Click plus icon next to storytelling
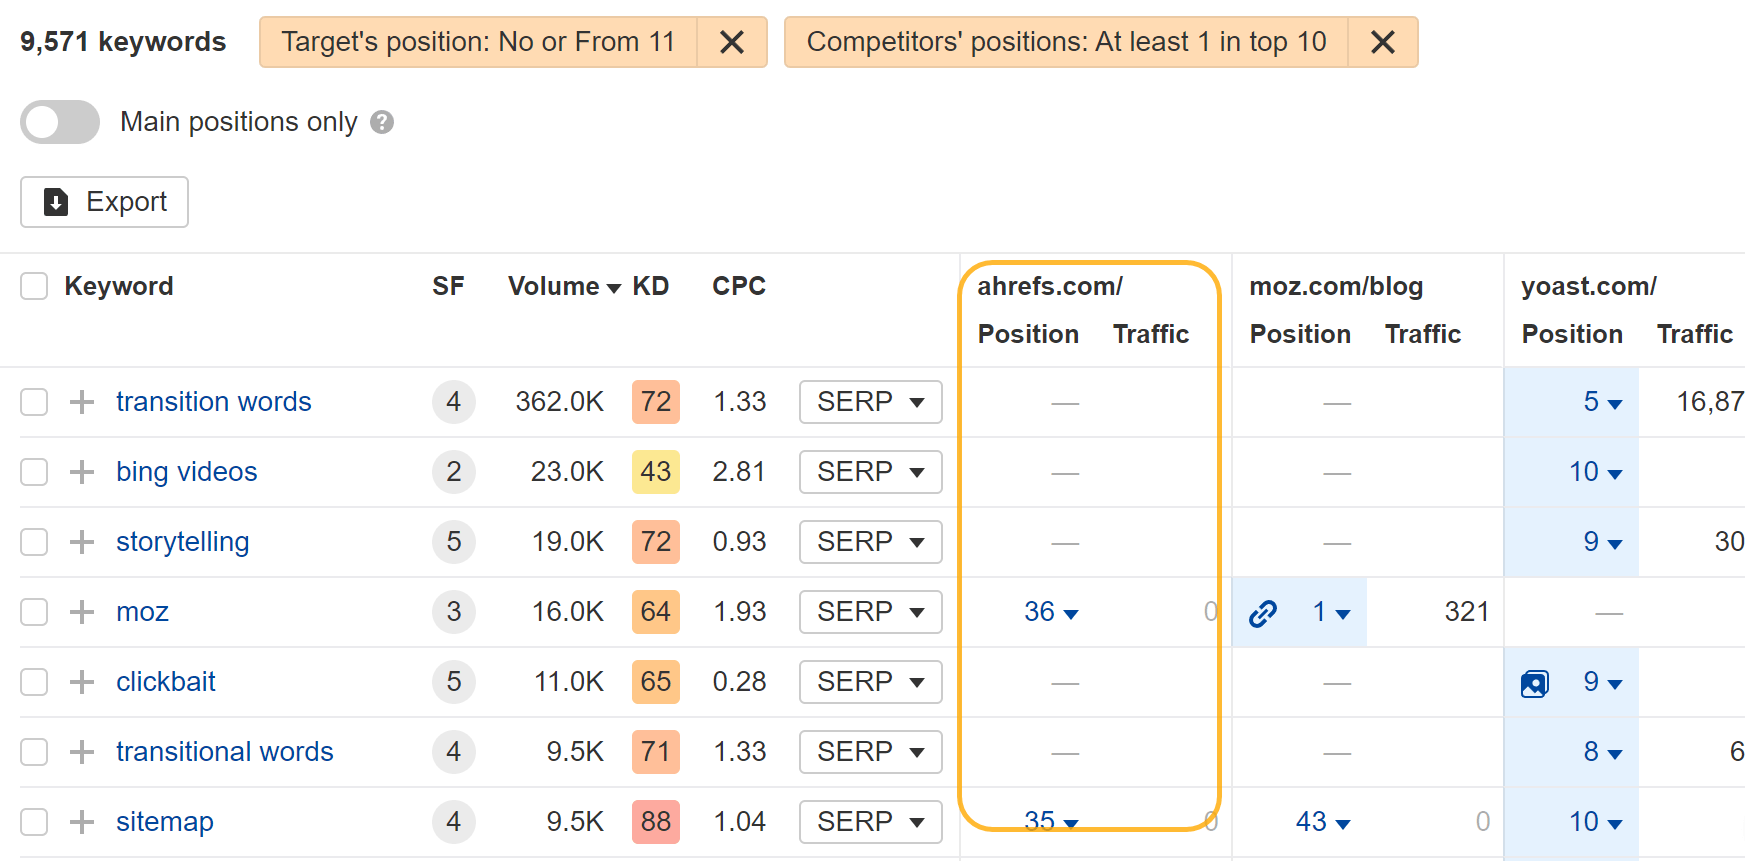Viewport: 1745px width, 861px height. [x=82, y=542]
